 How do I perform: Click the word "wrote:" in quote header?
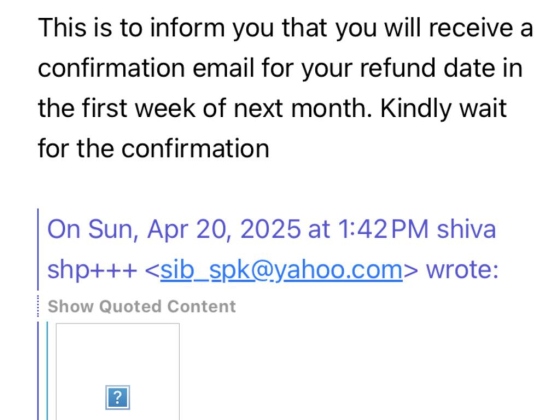click(x=462, y=270)
